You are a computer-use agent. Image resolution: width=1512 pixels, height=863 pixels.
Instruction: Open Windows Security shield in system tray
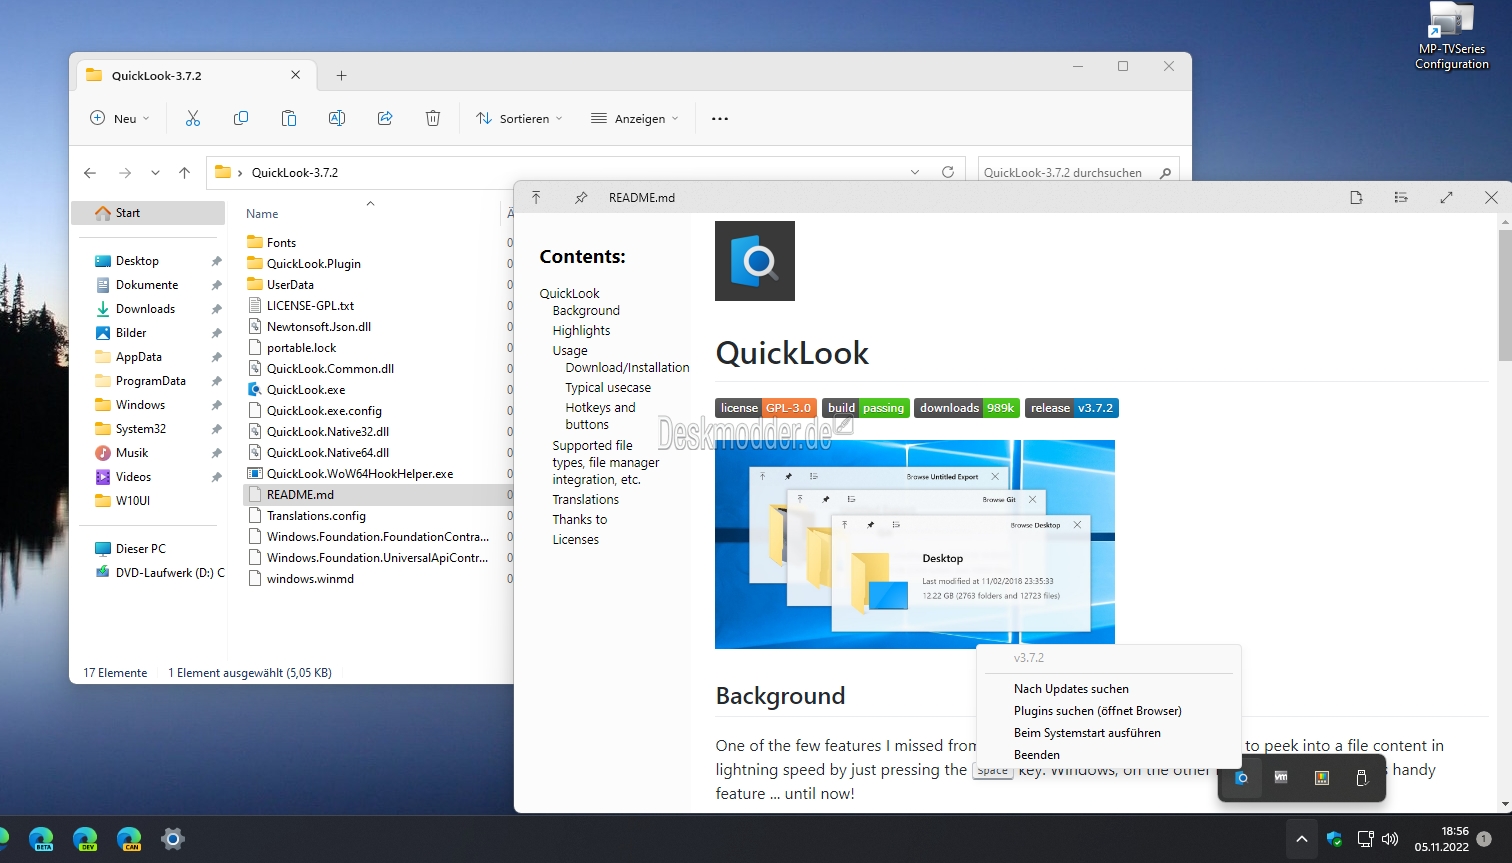(1334, 839)
